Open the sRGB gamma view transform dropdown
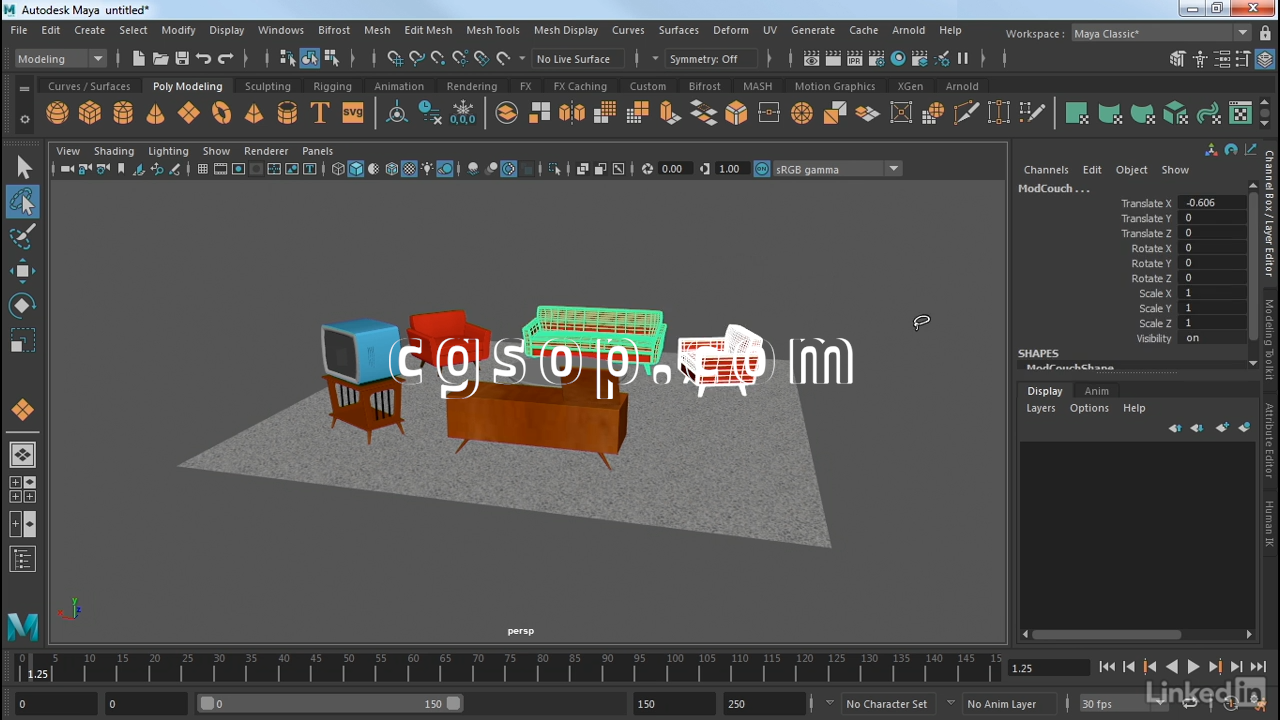This screenshot has height=720, width=1280. [x=837, y=169]
